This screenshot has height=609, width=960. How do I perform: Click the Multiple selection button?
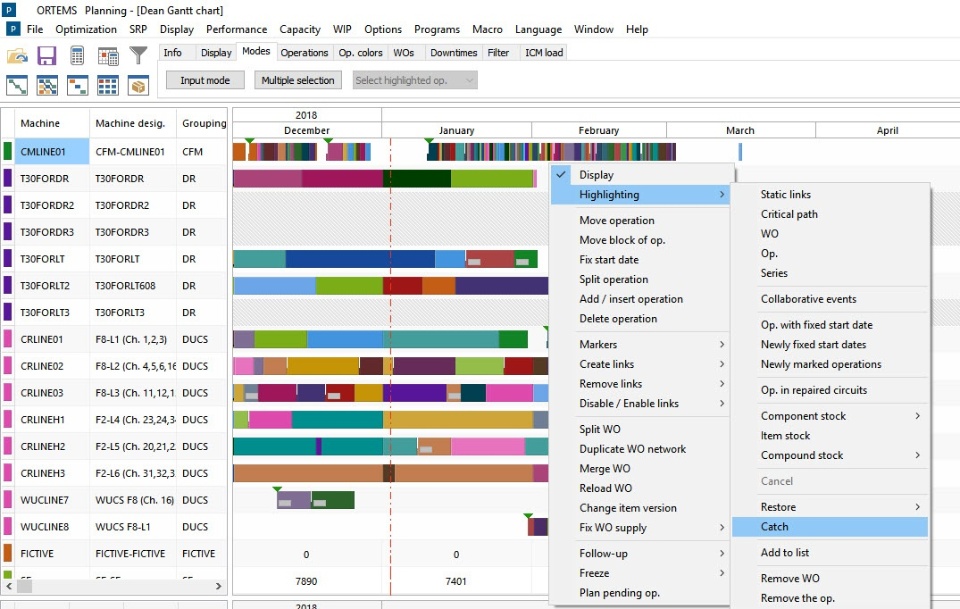tap(298, 80)
